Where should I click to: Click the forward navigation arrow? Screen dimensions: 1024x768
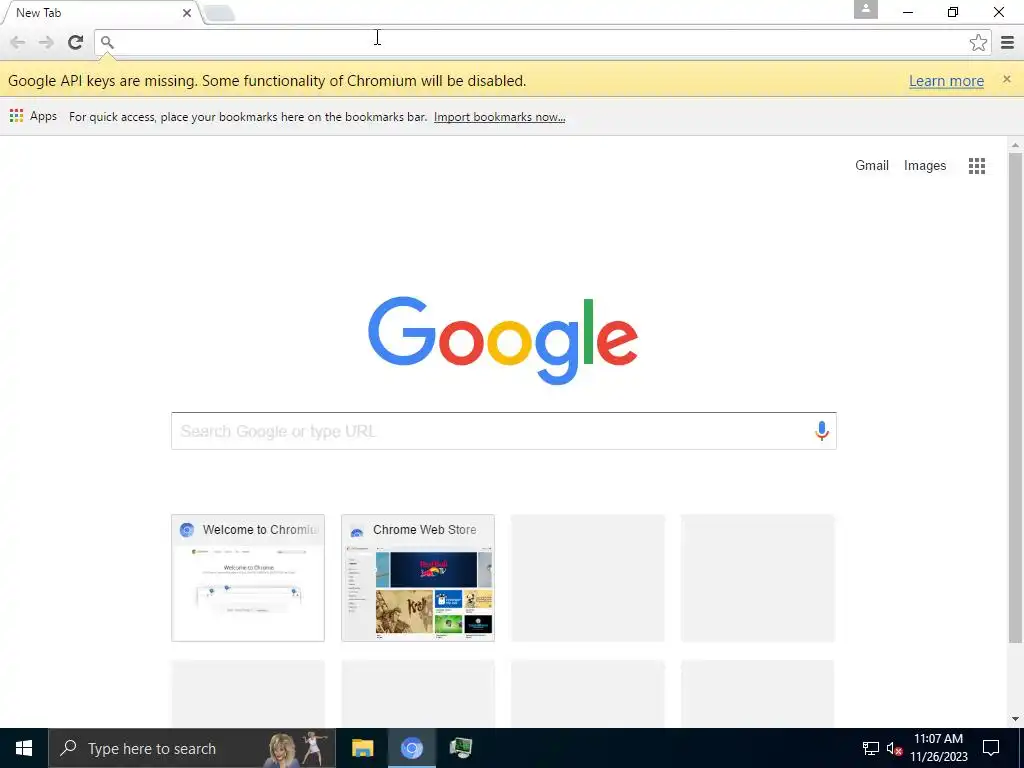coord(46,42)
